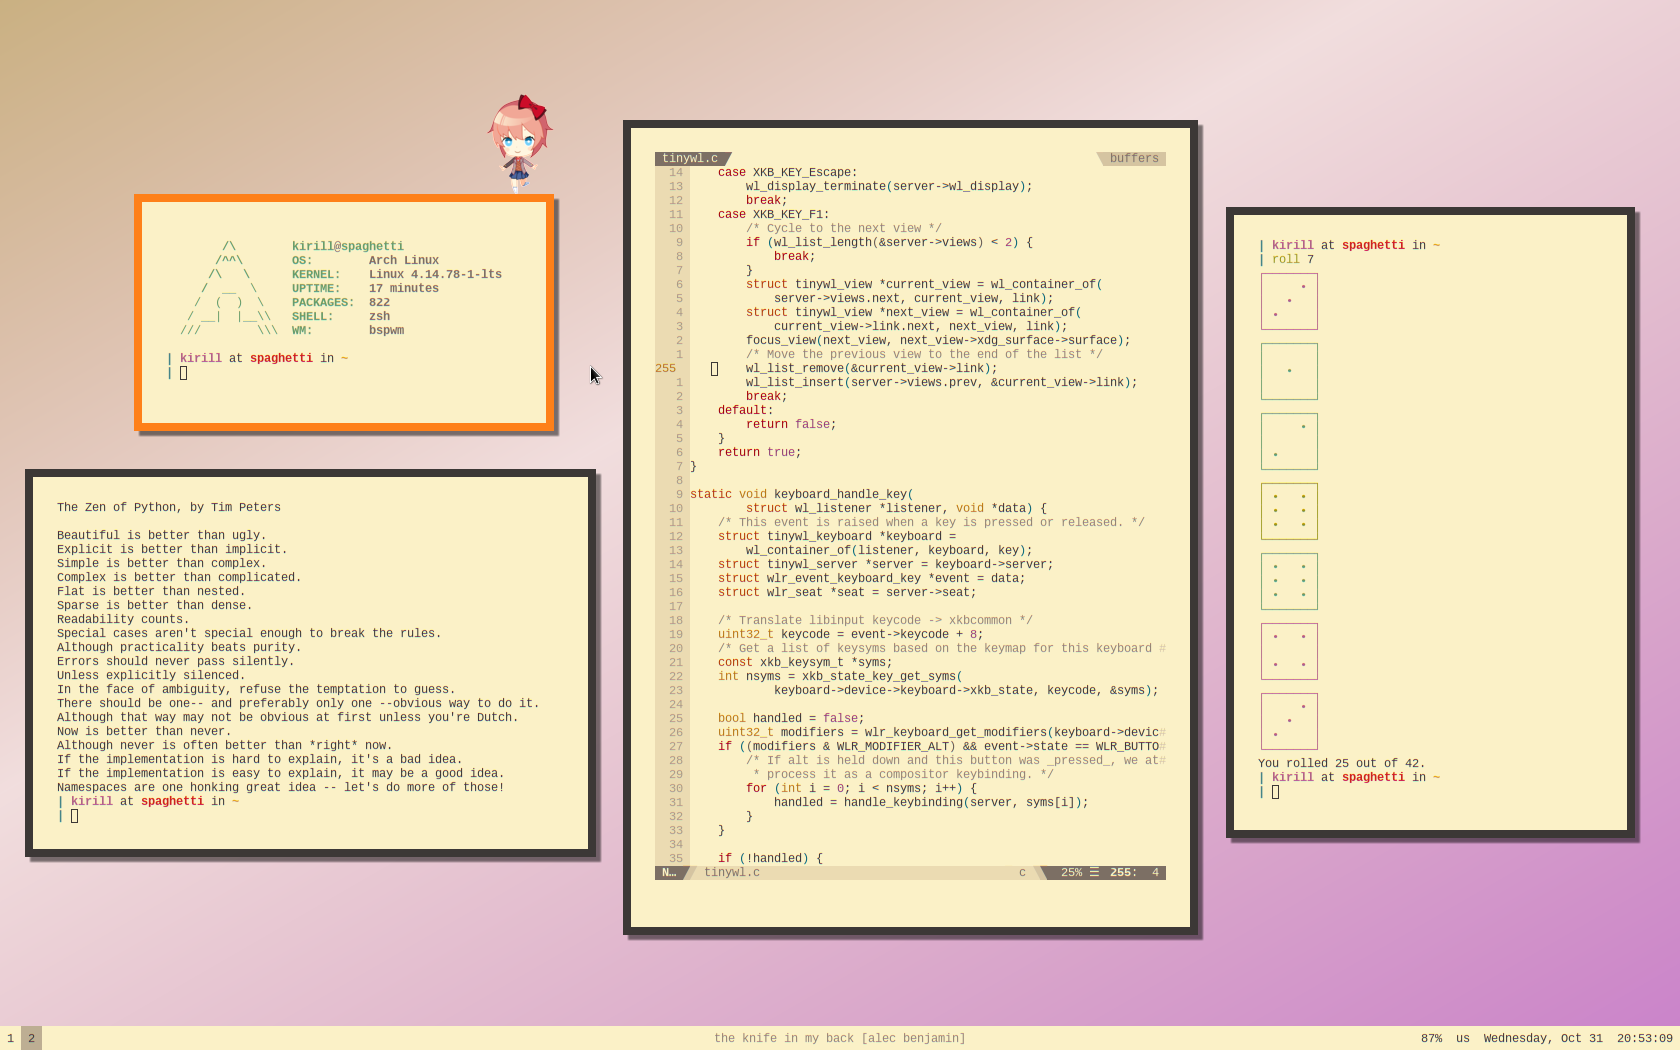
Task: Click the Sayori chibi character mascot
Action: coord(519,143)
